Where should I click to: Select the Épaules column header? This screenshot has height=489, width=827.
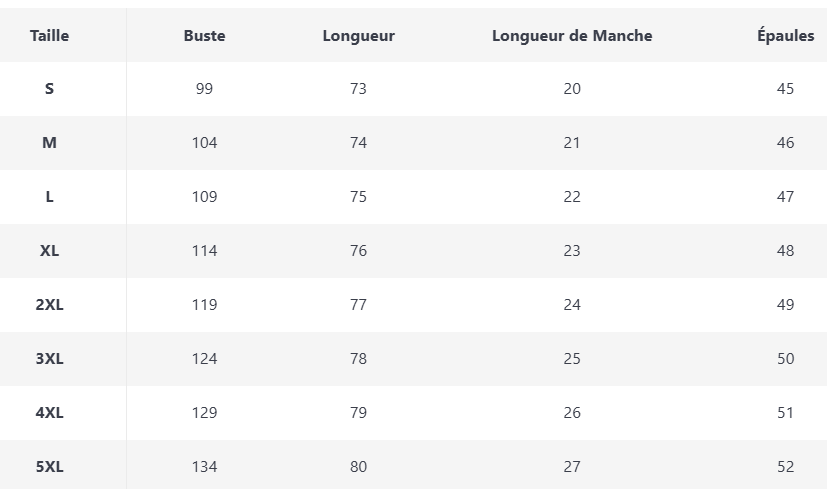785,36
